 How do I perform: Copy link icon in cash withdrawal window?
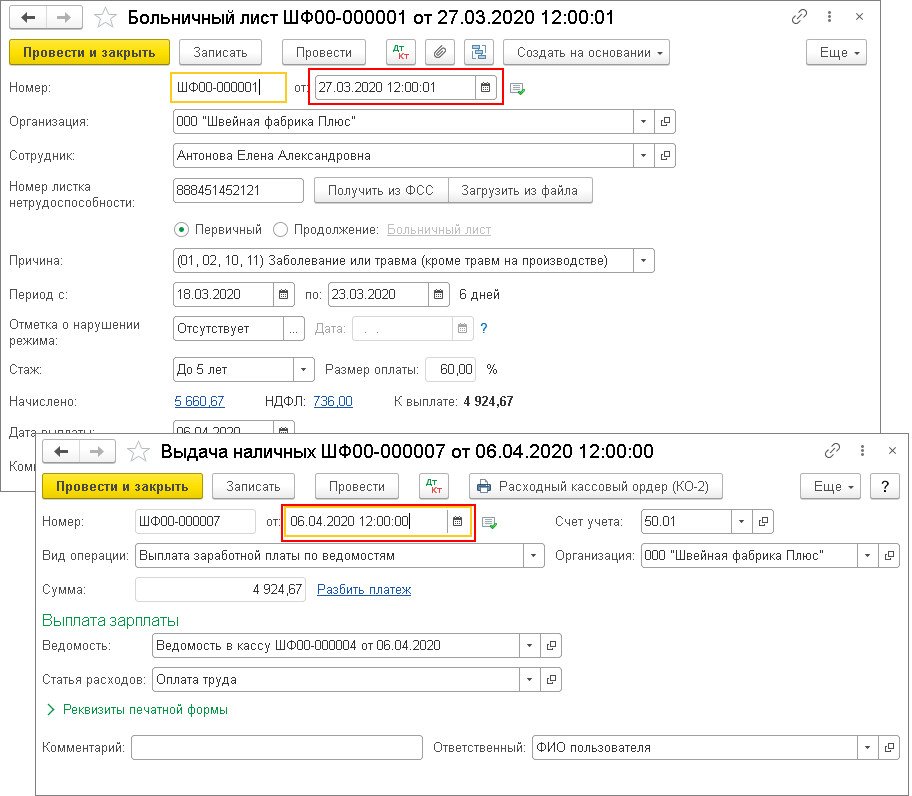click(x=832, y=451)
